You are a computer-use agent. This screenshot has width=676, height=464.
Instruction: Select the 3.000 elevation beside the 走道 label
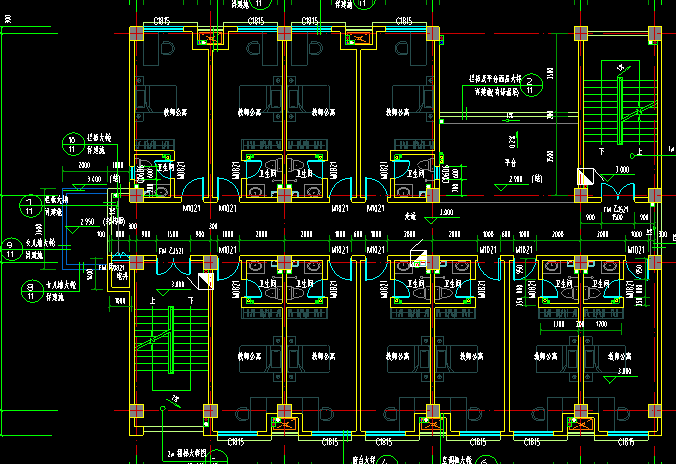click(446, 213)
